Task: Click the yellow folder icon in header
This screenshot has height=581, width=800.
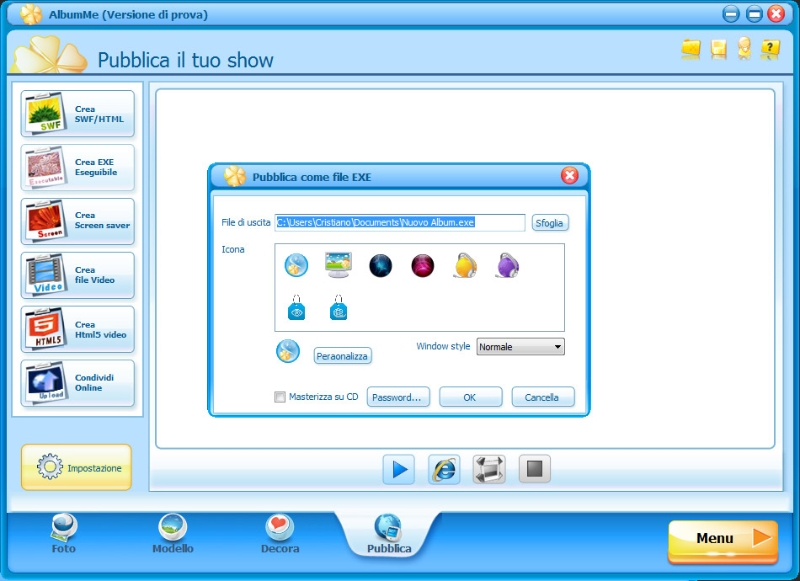Action: pos(691,49)
